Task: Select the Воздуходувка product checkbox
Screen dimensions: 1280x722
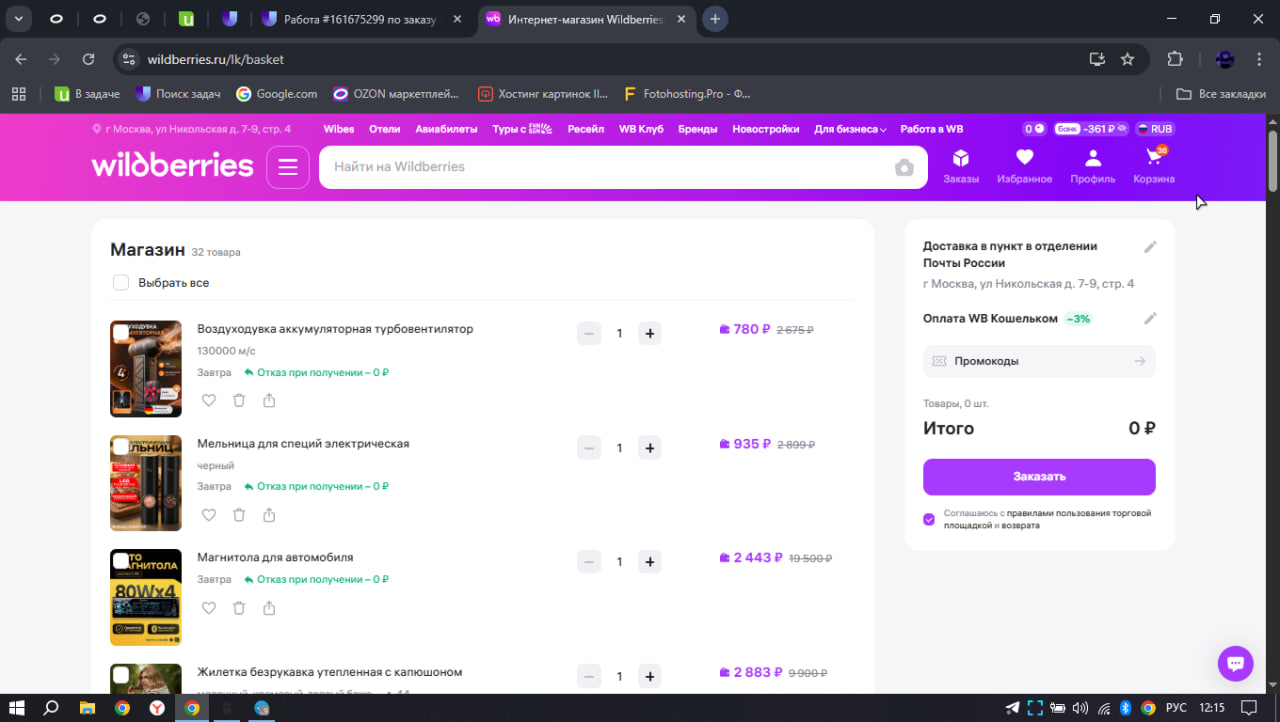Action: click(x=121, y=332)
